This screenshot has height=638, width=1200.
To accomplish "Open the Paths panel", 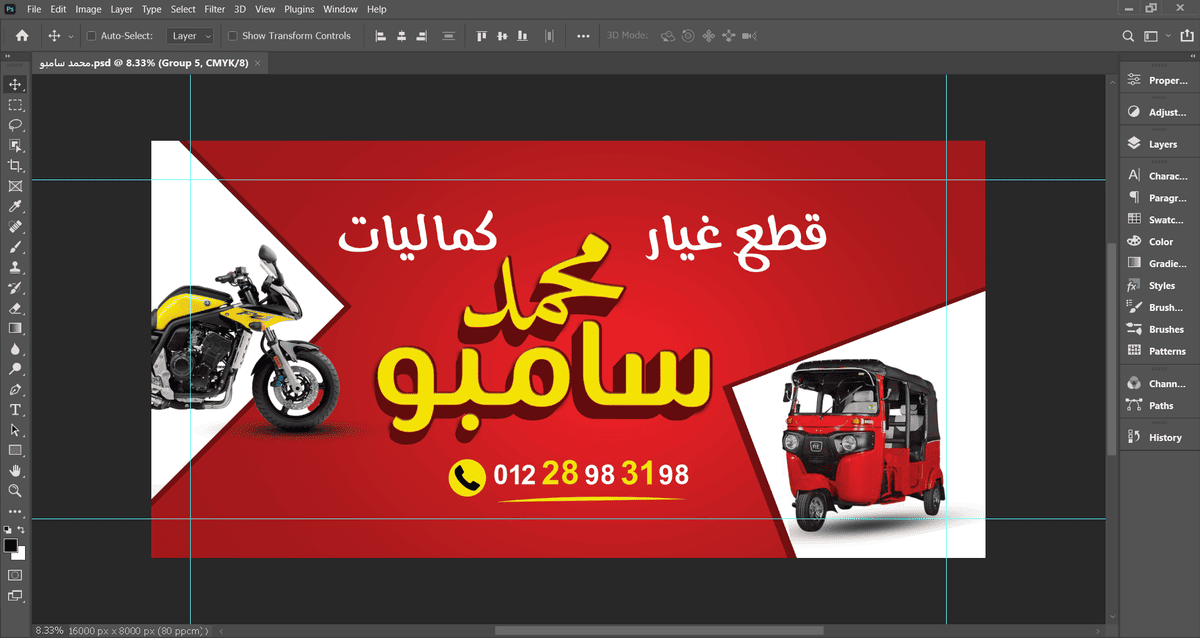I will 1158,405.
